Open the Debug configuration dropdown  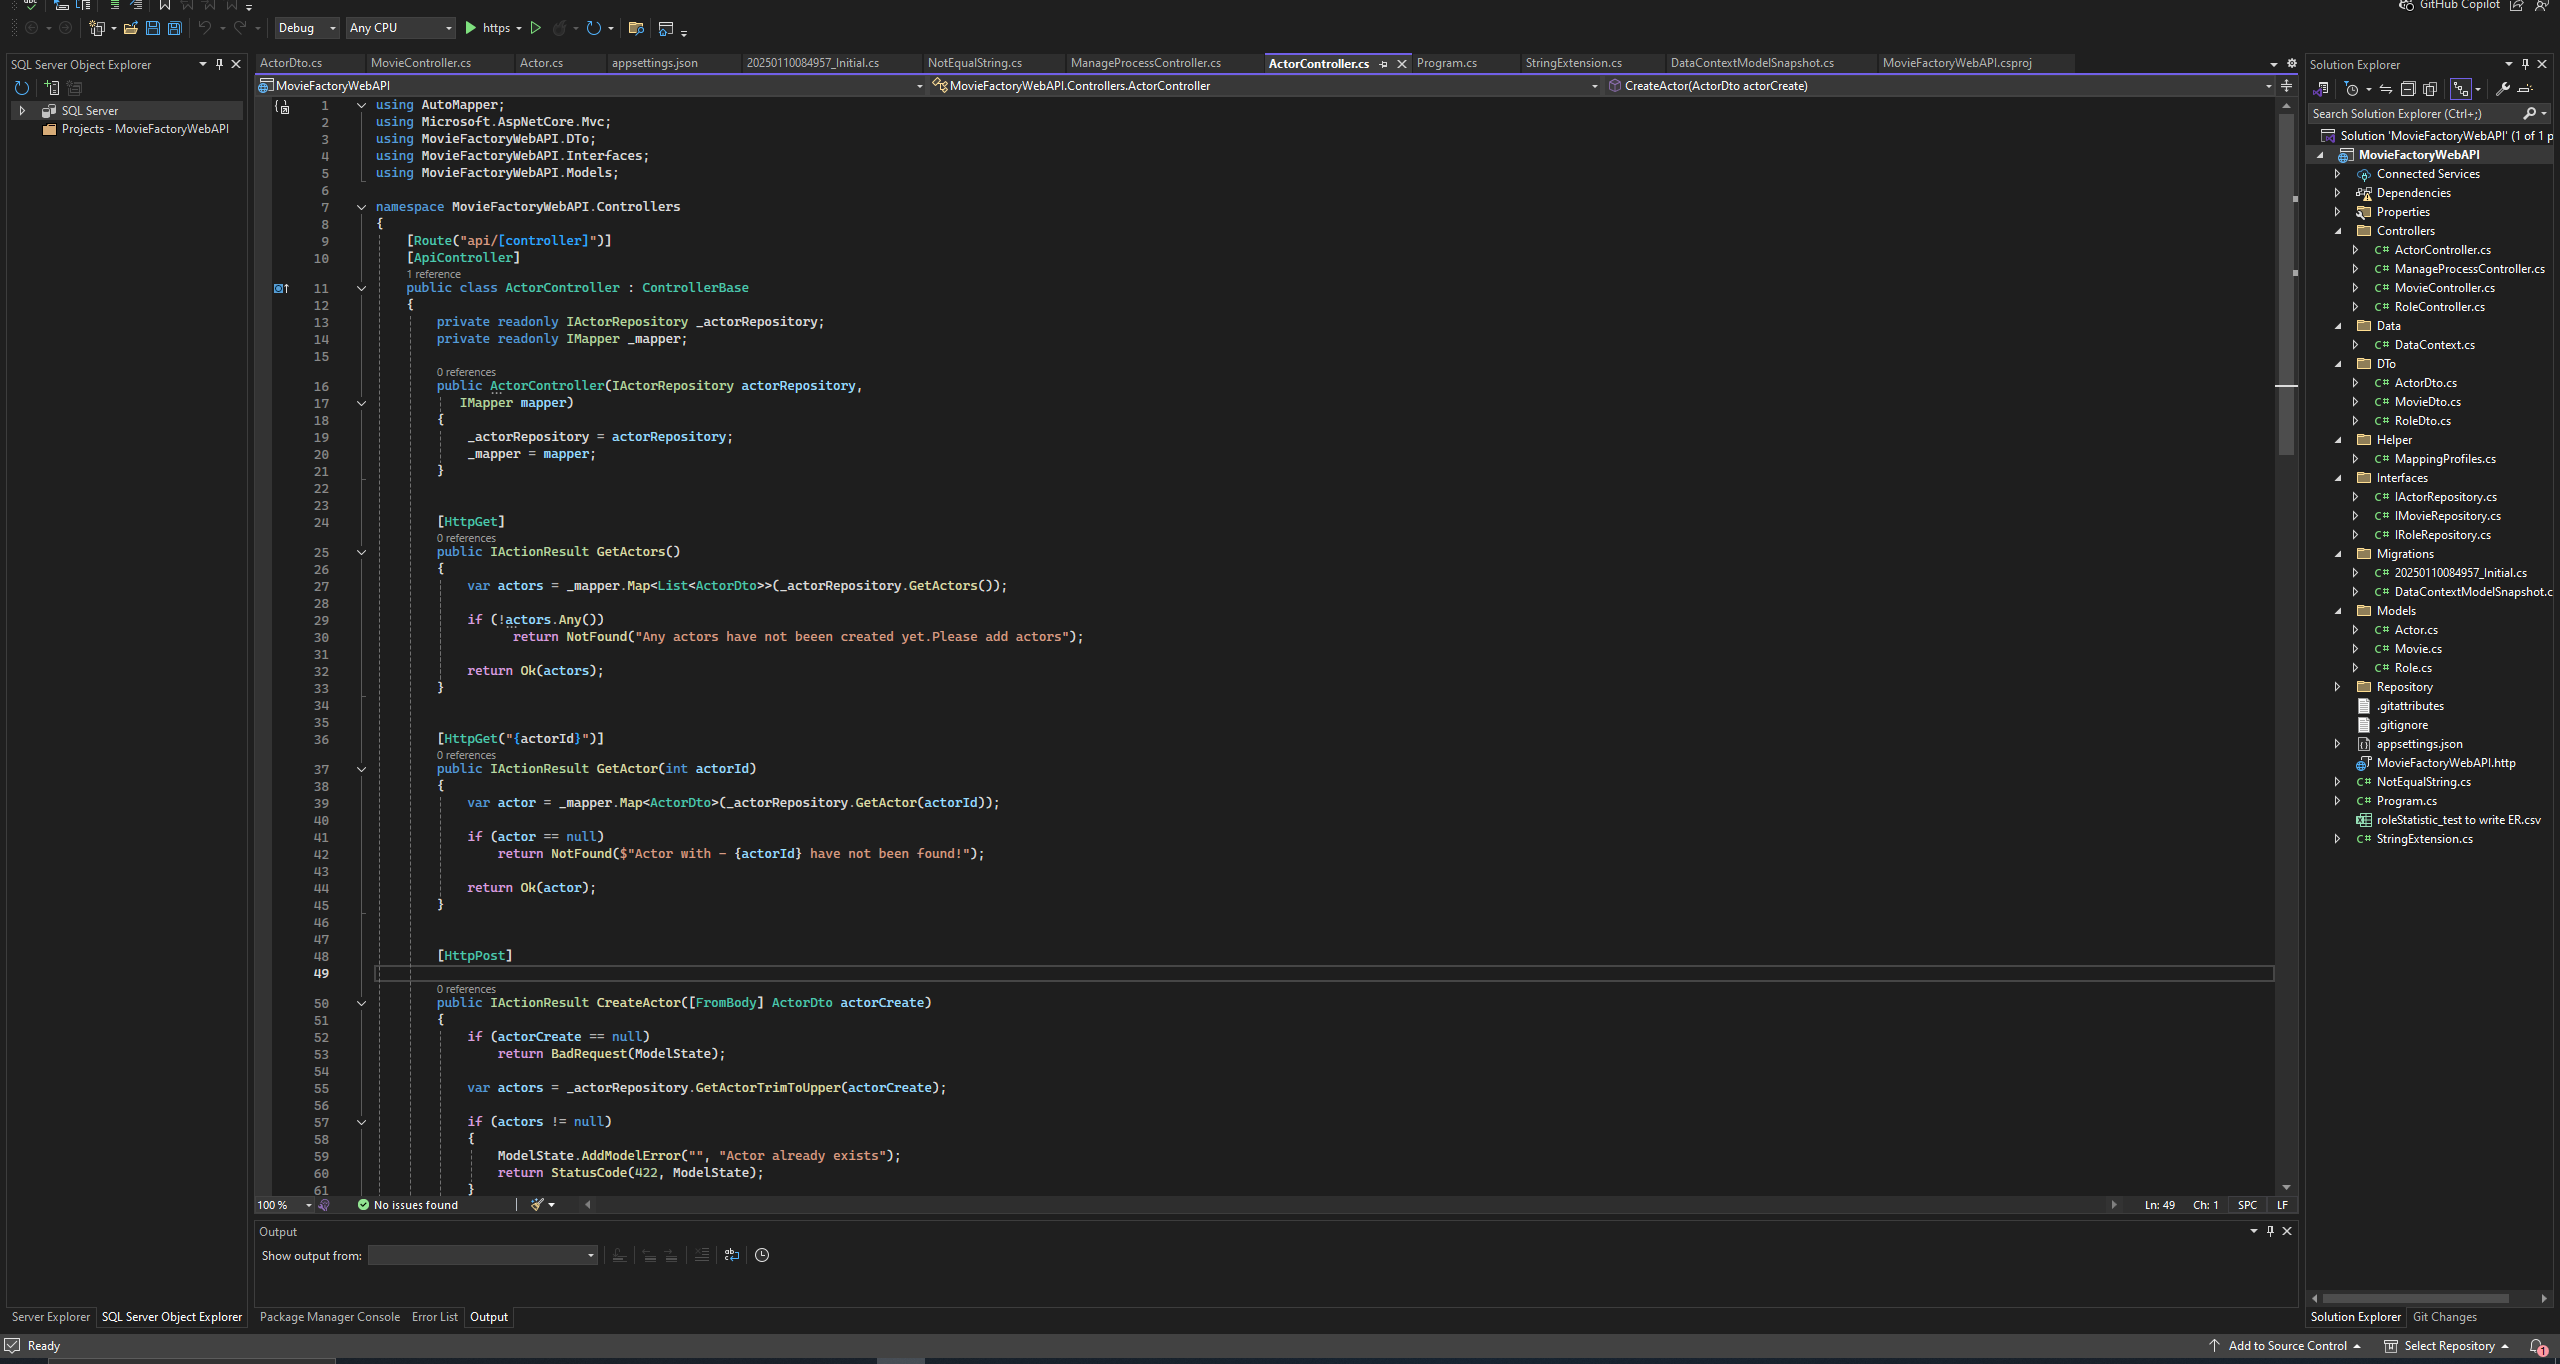[307, 28]
